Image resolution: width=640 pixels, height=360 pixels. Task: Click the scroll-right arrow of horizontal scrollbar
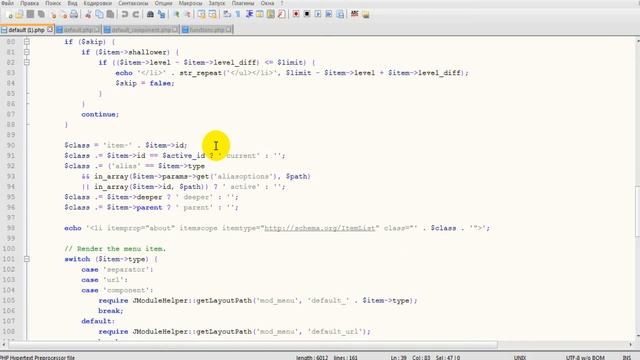[x=631, y=345]
